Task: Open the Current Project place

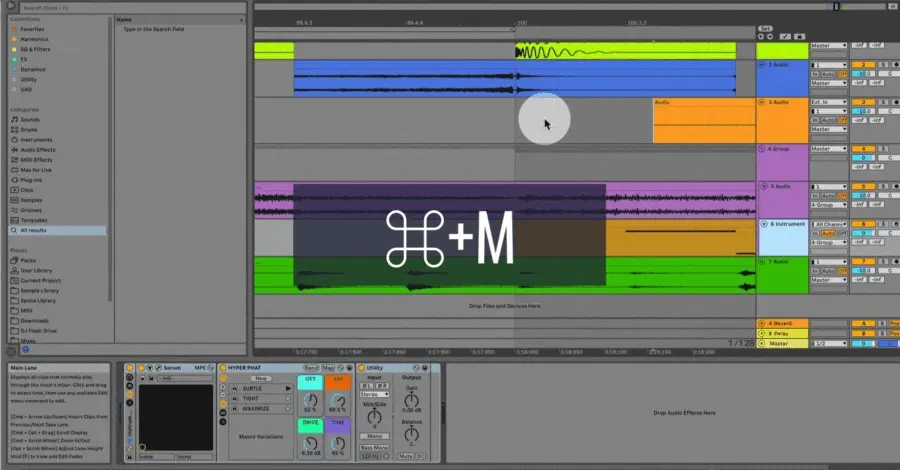Action: [40, 281]
